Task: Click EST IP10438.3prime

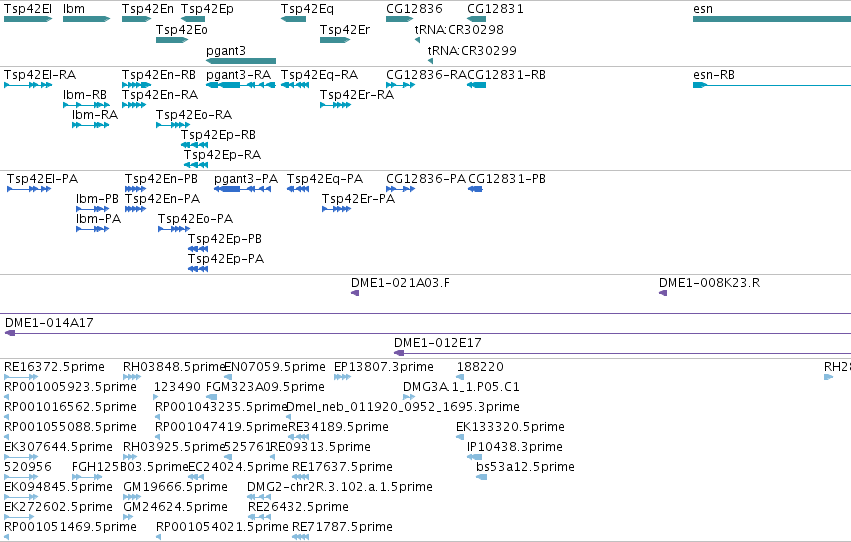Action: (x=474, y=457)
